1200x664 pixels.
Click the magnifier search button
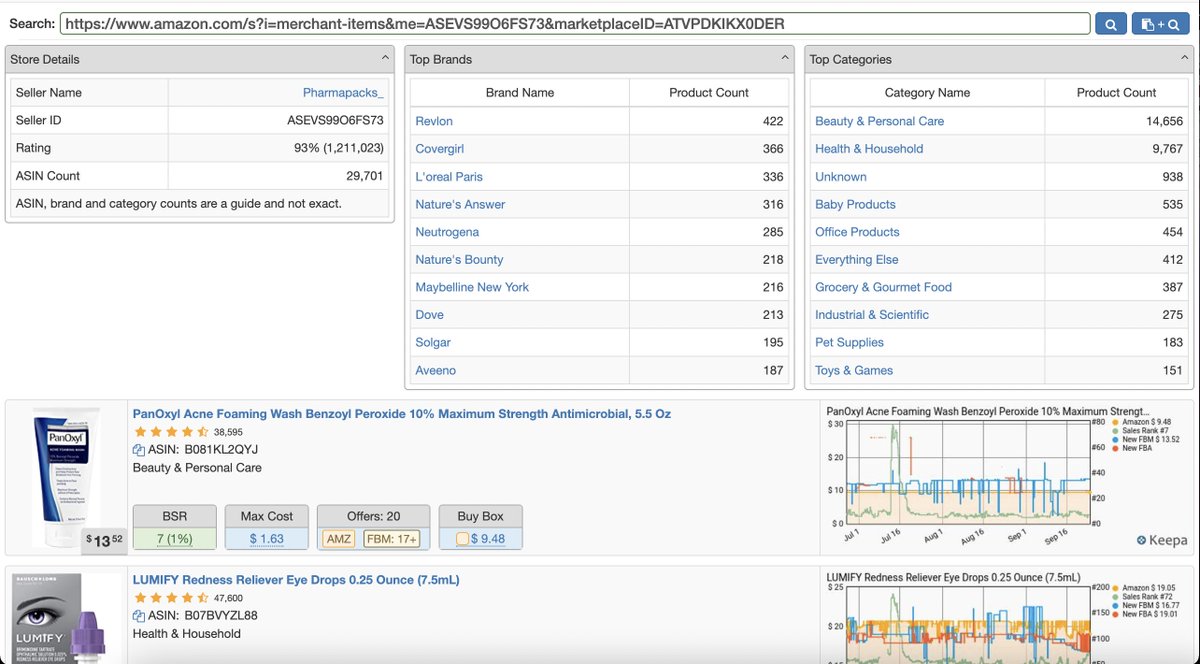(x=1111, y=24)
